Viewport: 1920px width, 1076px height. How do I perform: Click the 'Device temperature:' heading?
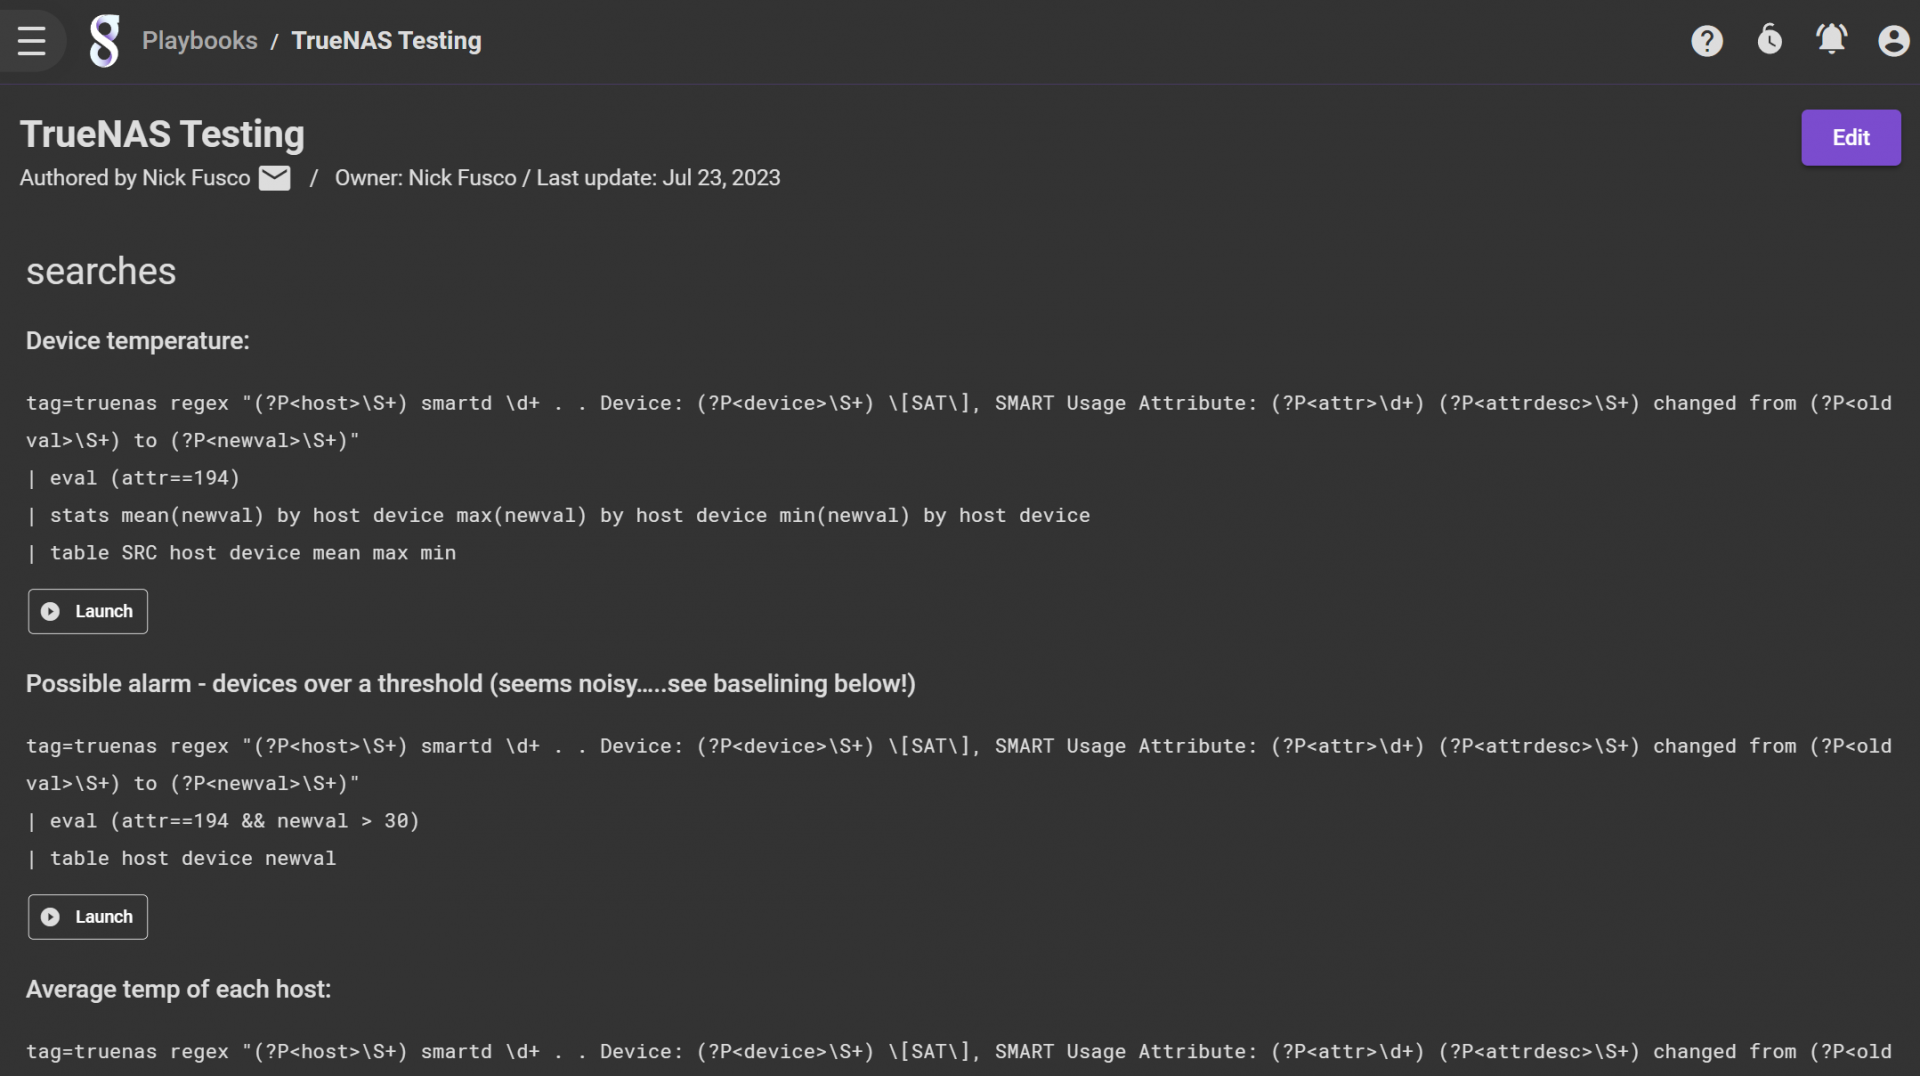click(138, 341)
